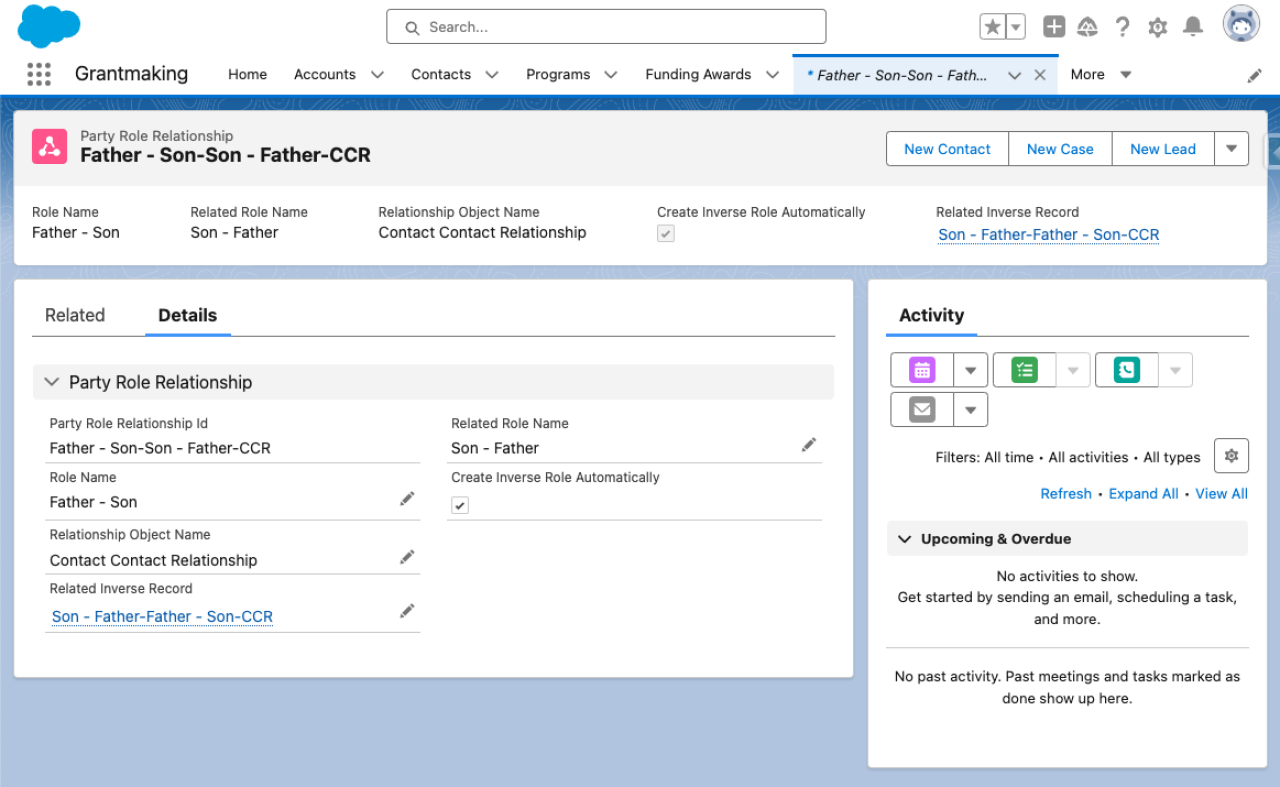Open the Funding Awards tab

[x=698, y=75]
